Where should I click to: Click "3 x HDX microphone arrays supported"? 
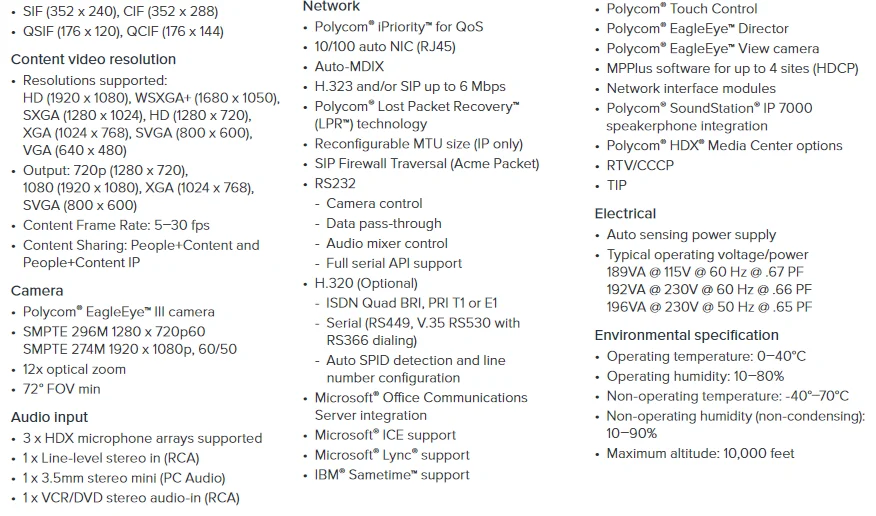pyautogui.click(x=142, y=438)
